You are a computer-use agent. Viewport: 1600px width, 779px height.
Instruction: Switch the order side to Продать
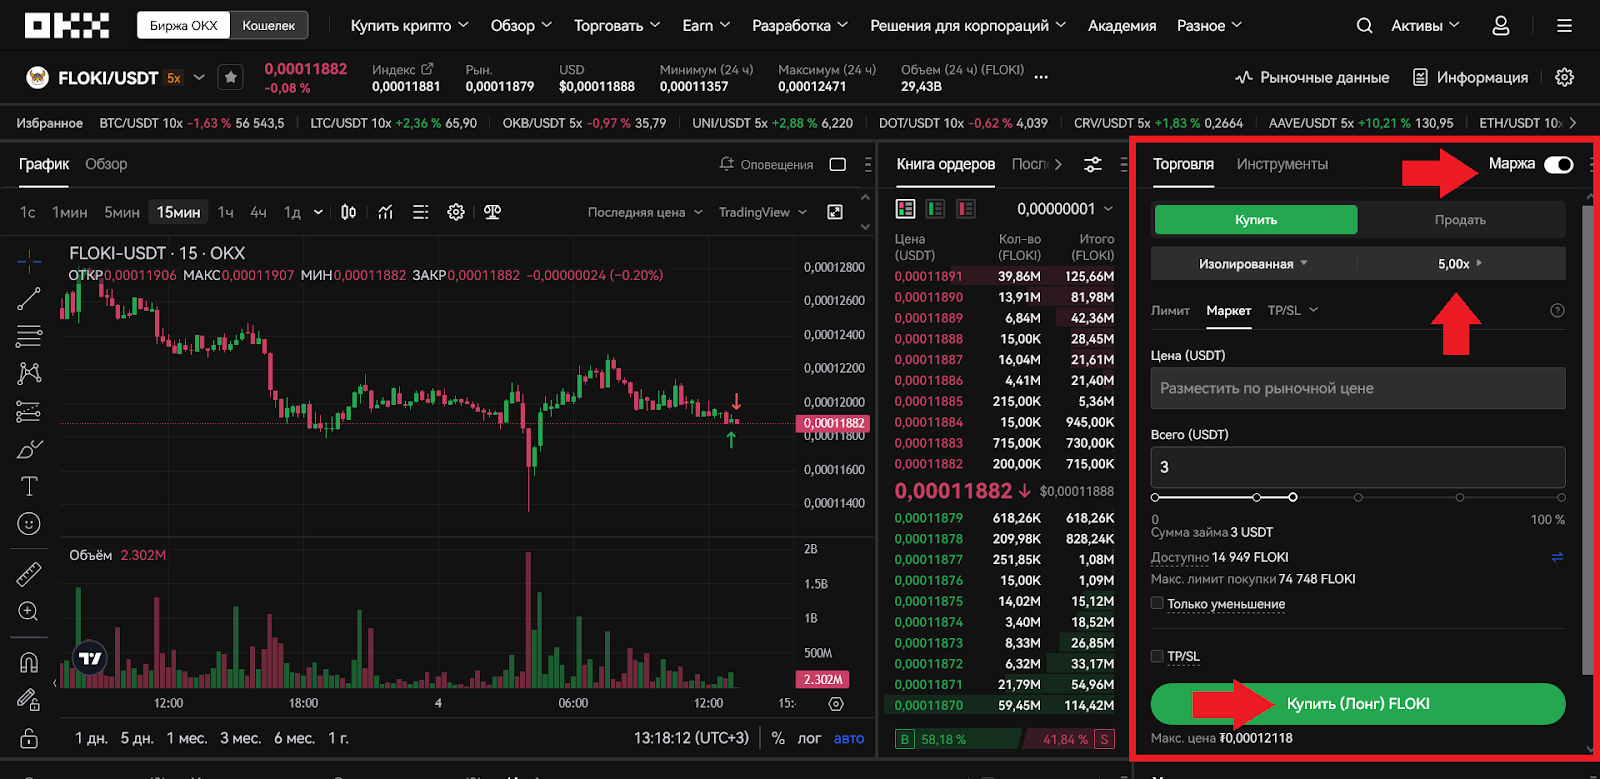[x=1460, y=220]
